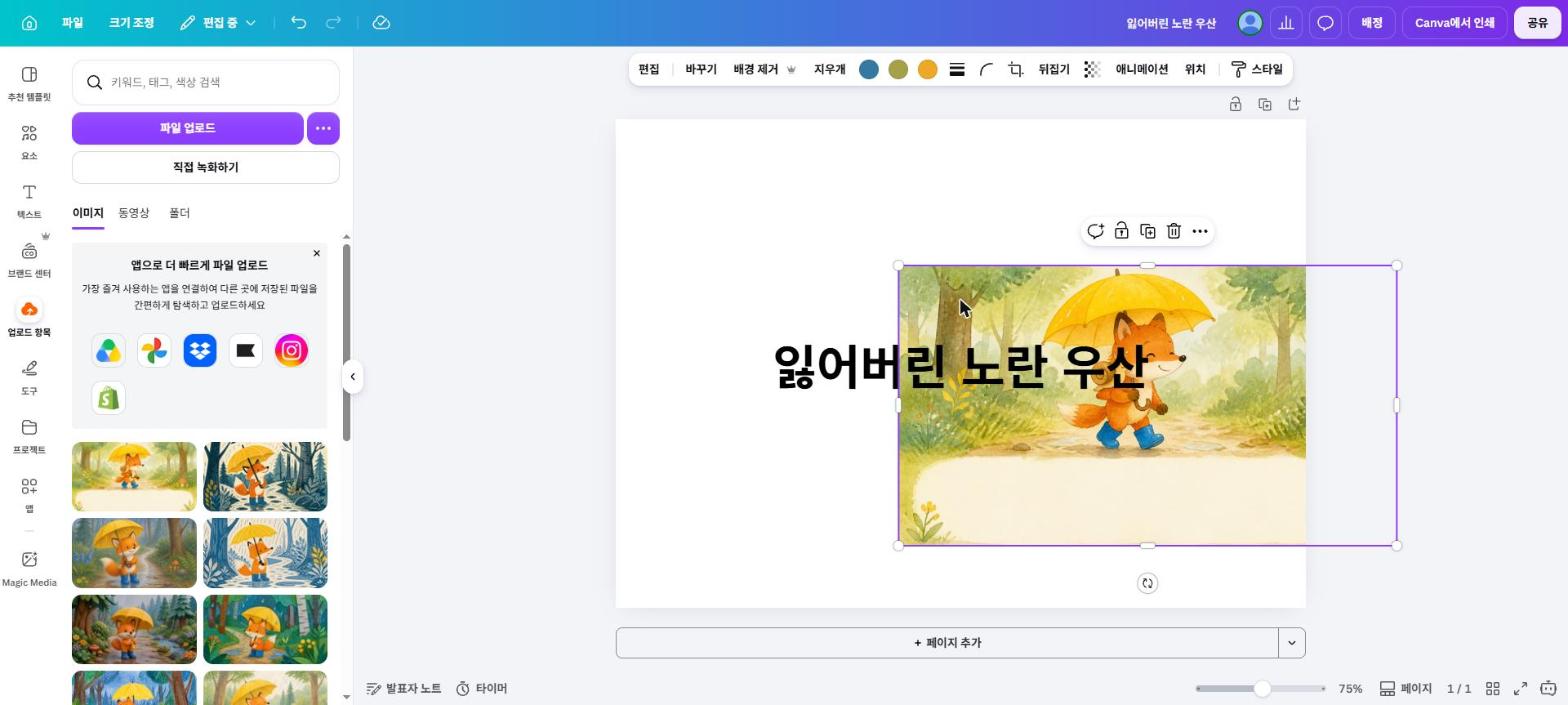
Task: Open more options on floating toolbar
Action: [x=1200, y=231]
